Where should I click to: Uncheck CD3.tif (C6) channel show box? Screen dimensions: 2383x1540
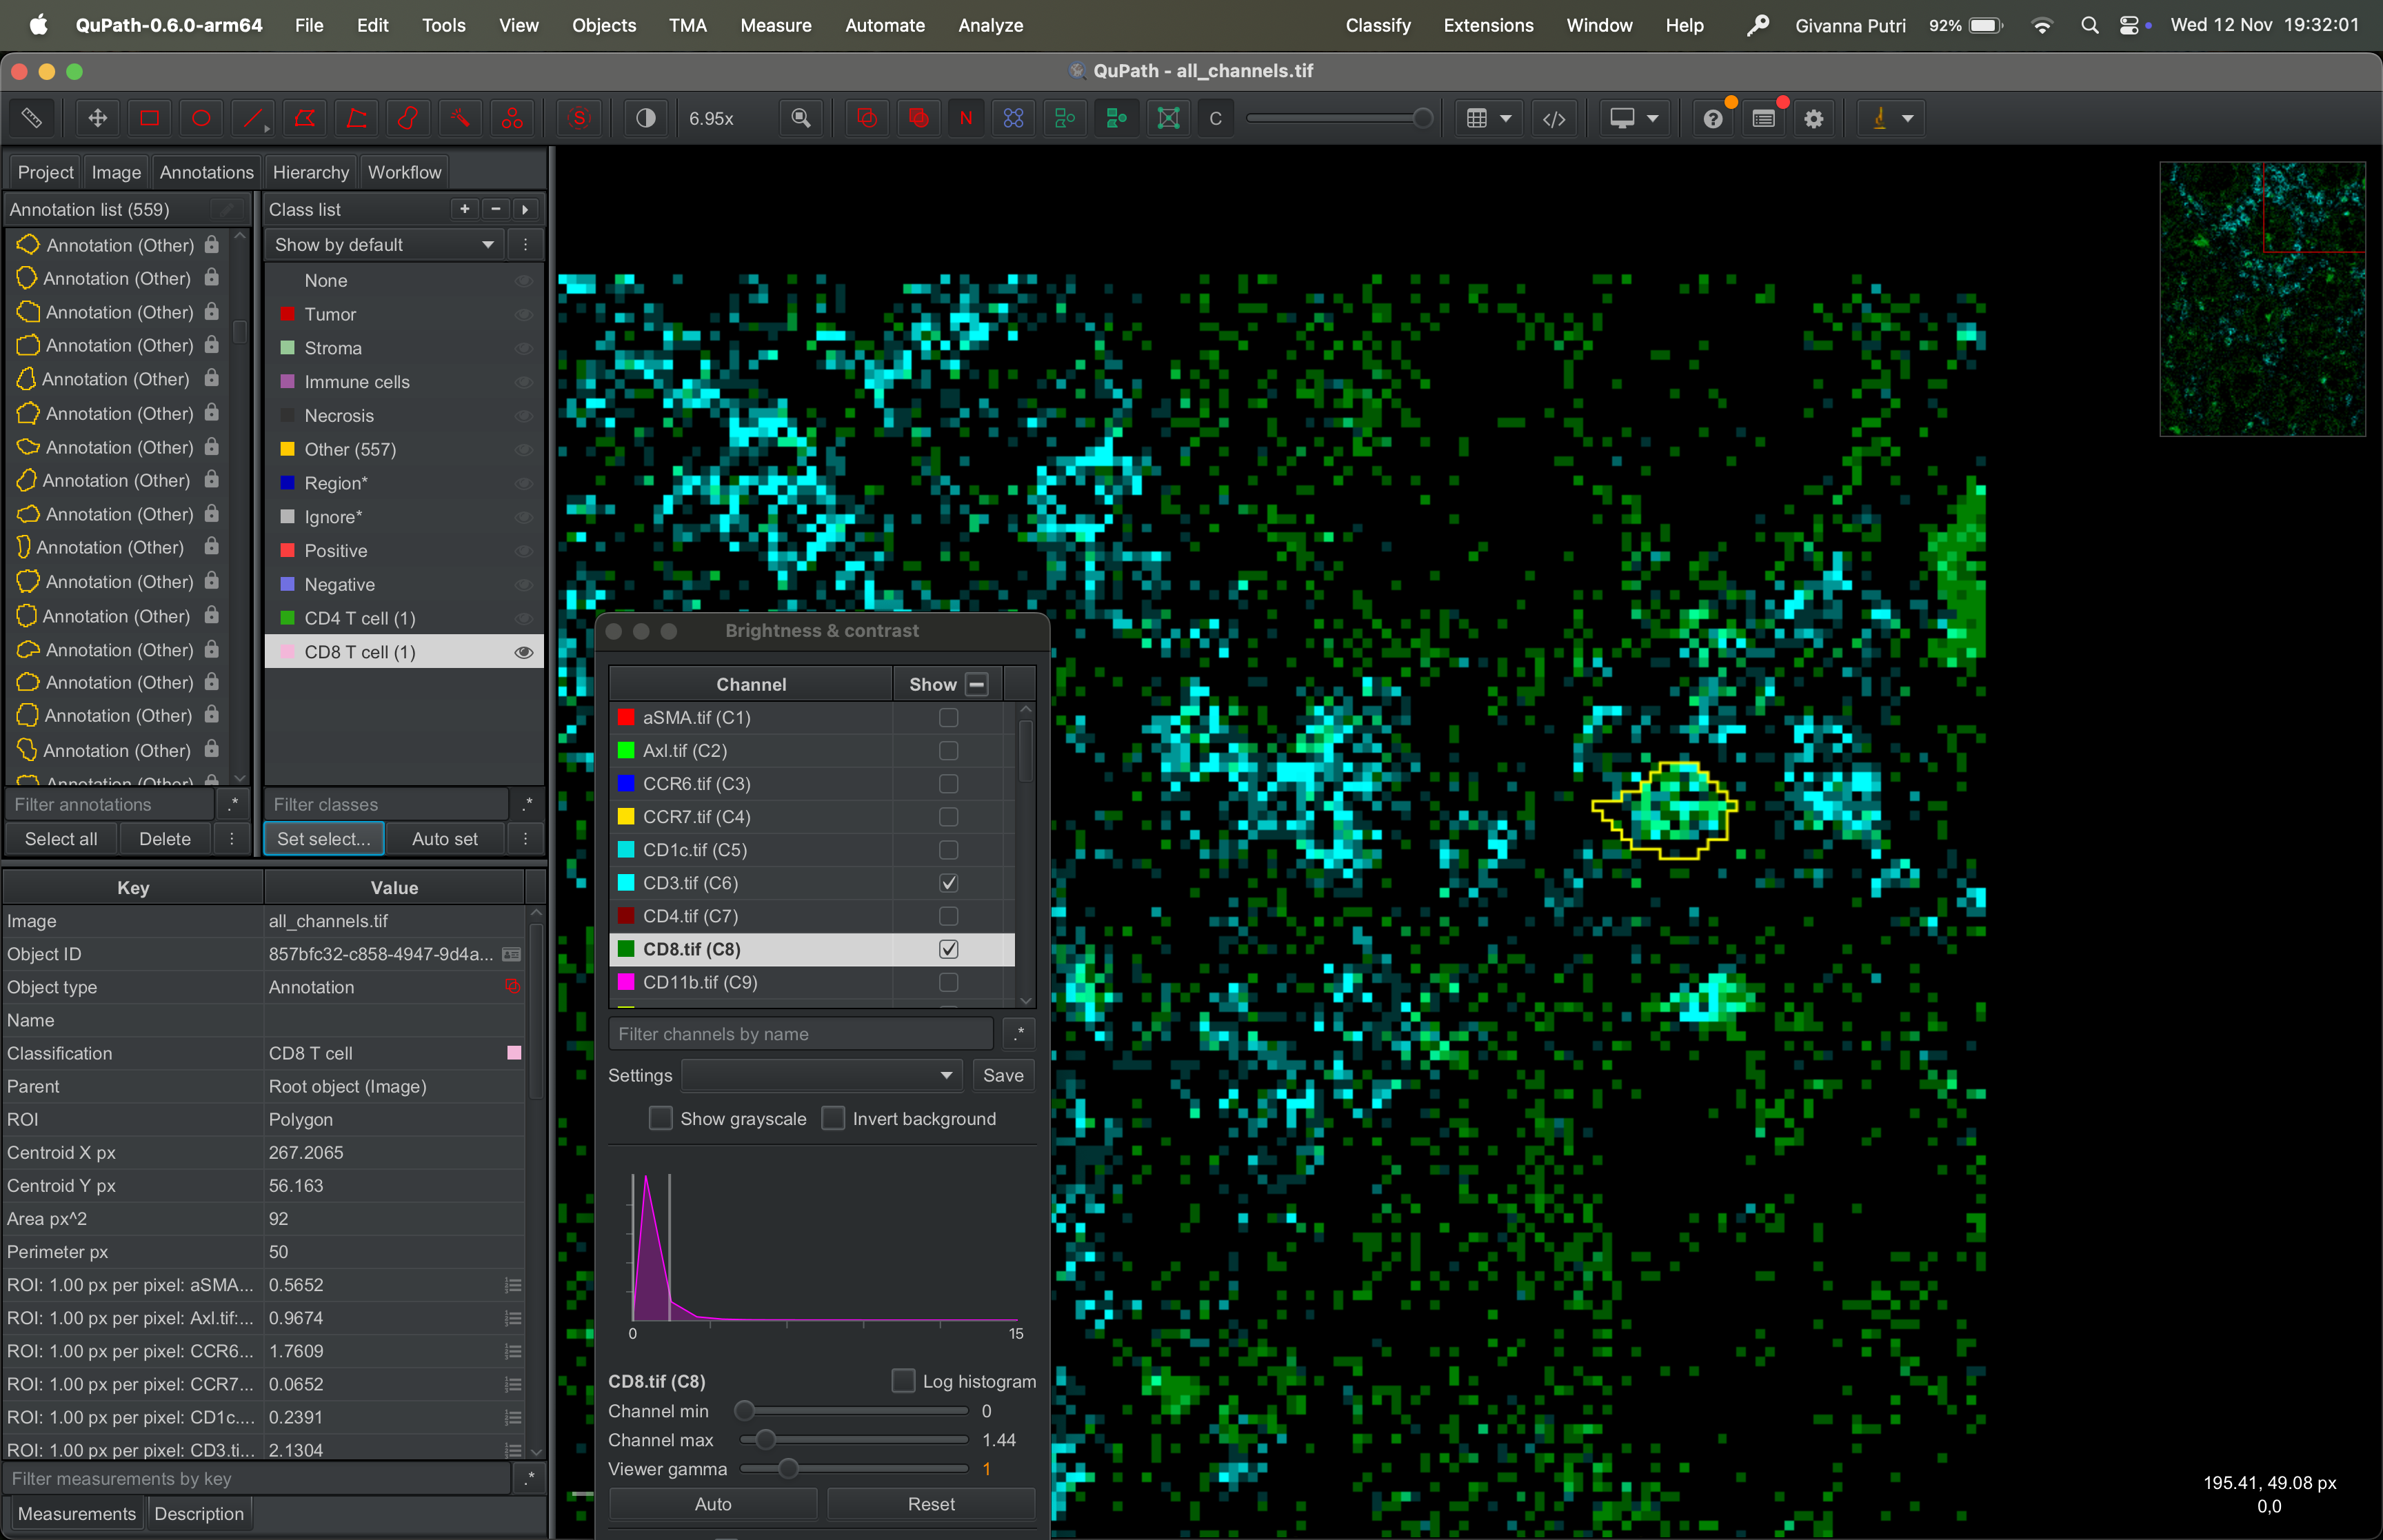[948, 883]
